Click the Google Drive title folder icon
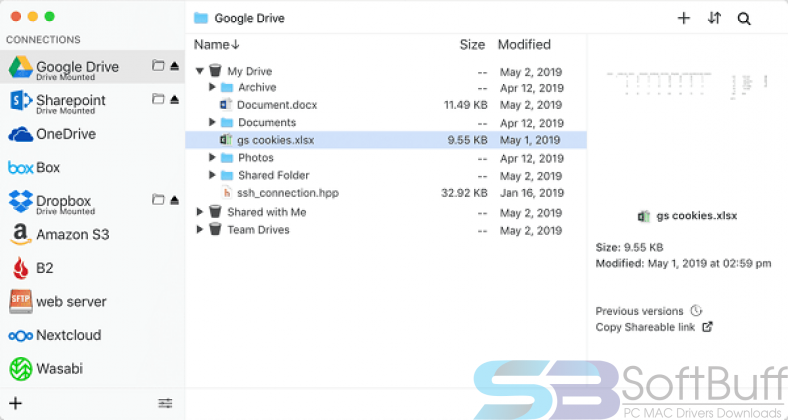 [201, 18]
